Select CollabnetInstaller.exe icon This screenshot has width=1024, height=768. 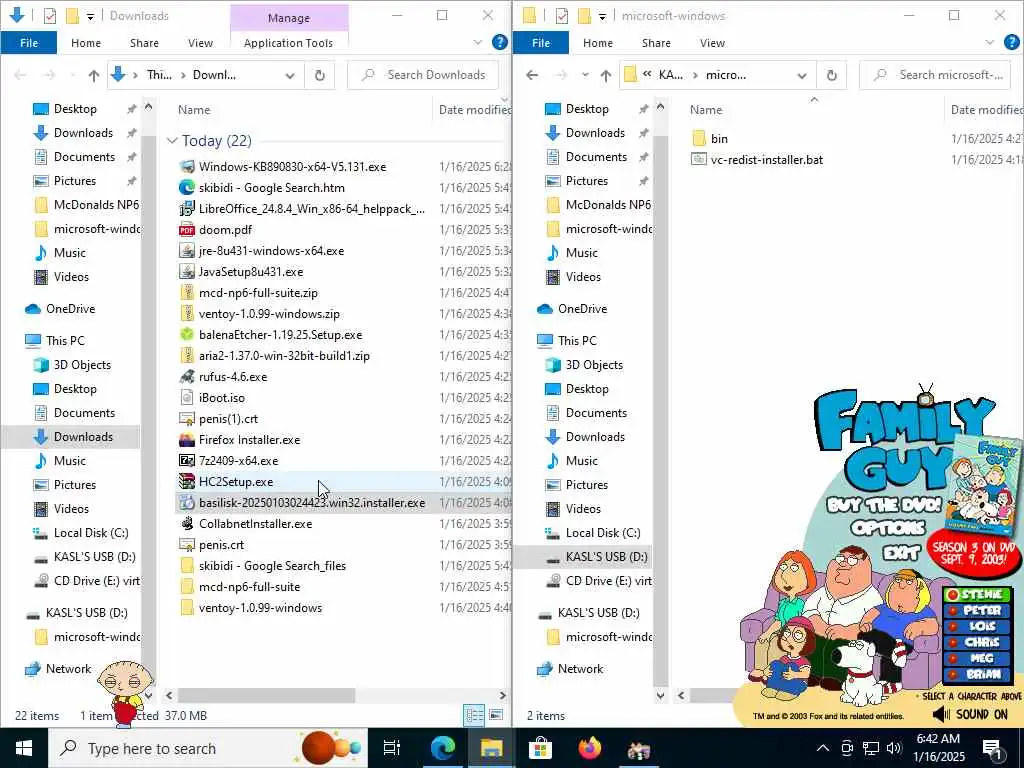187,524
